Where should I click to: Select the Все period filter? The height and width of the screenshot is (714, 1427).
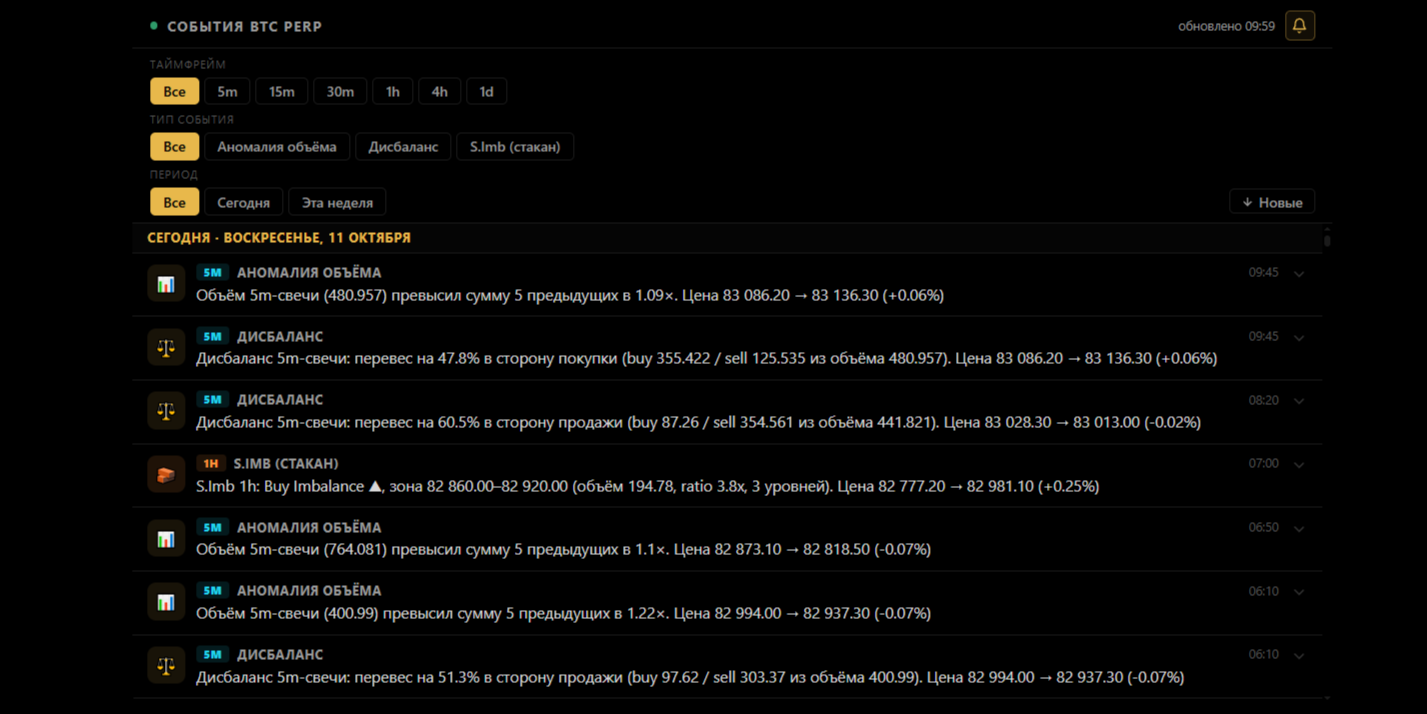(x=175, y=202)
